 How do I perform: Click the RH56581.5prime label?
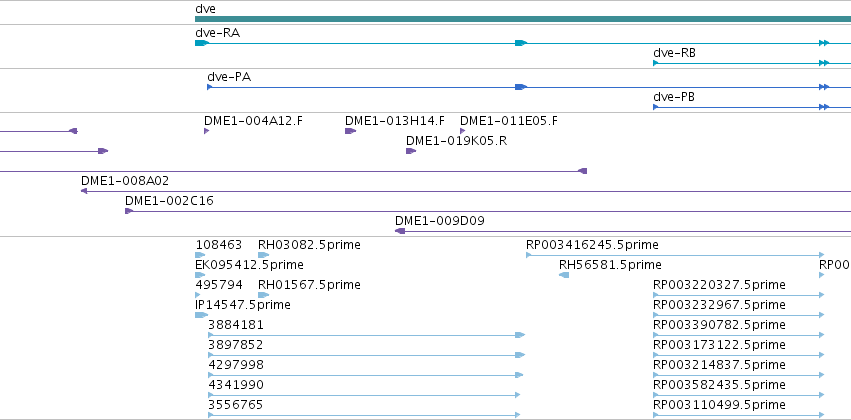click(x=610, y=265)
